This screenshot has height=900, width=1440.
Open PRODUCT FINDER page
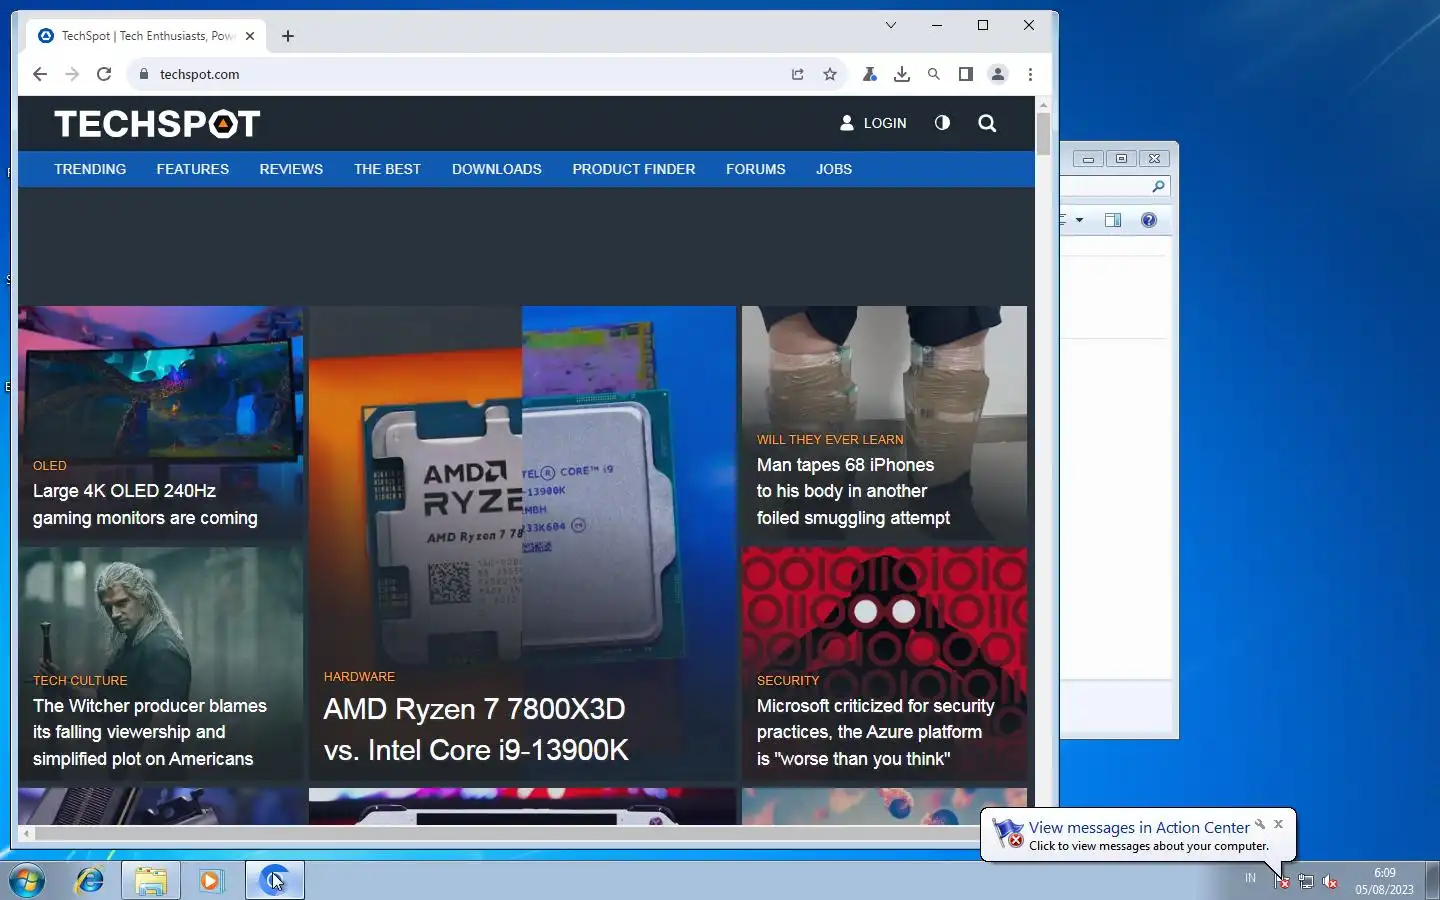click(x=634, y=169)
